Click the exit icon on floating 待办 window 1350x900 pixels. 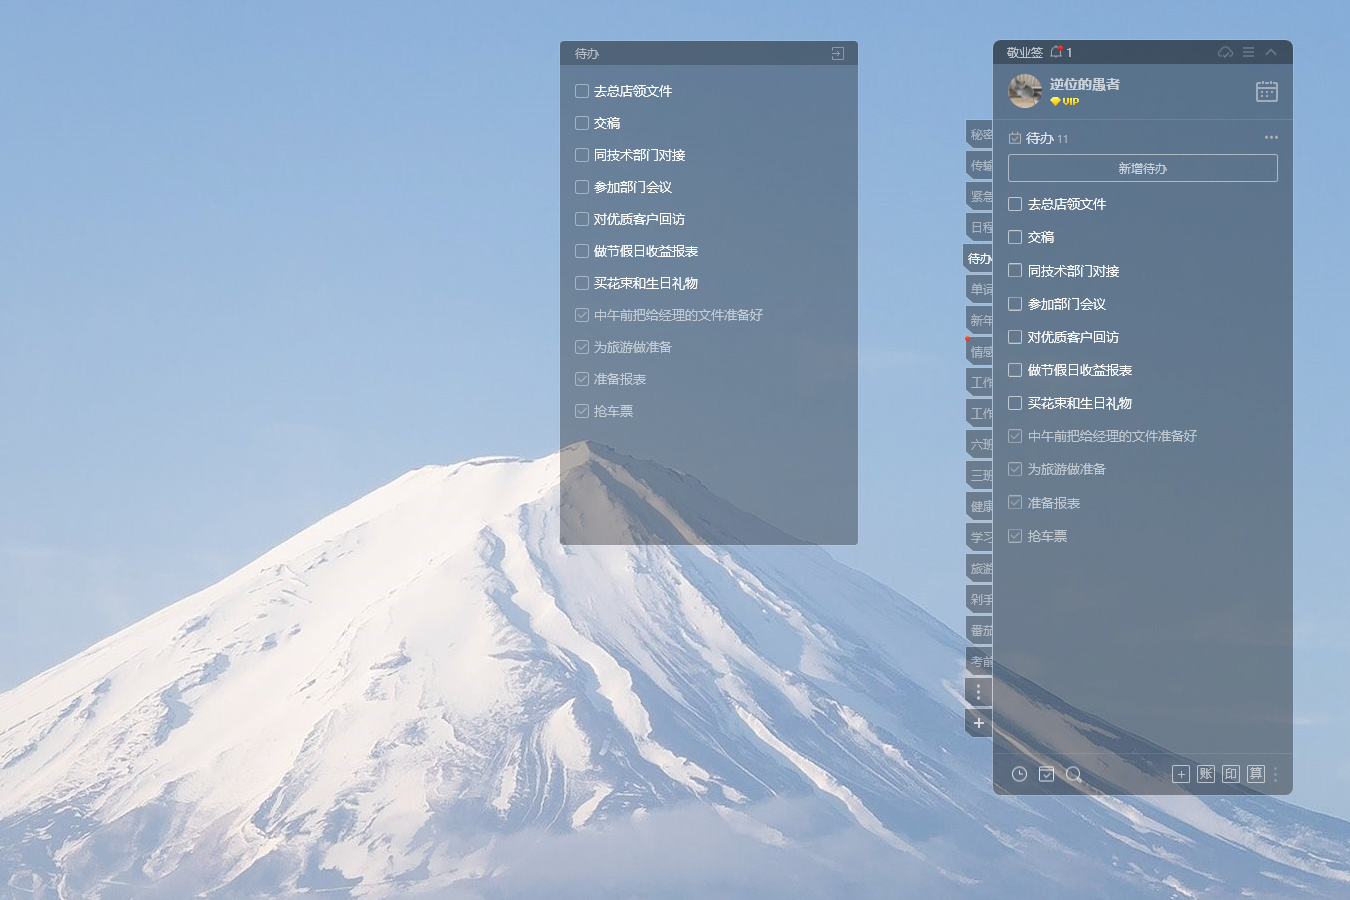tap(838, 54)
